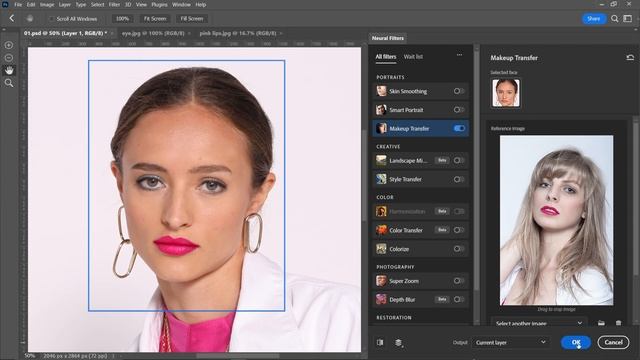Disable the Makeup Transfer toggle

point(459,129)
